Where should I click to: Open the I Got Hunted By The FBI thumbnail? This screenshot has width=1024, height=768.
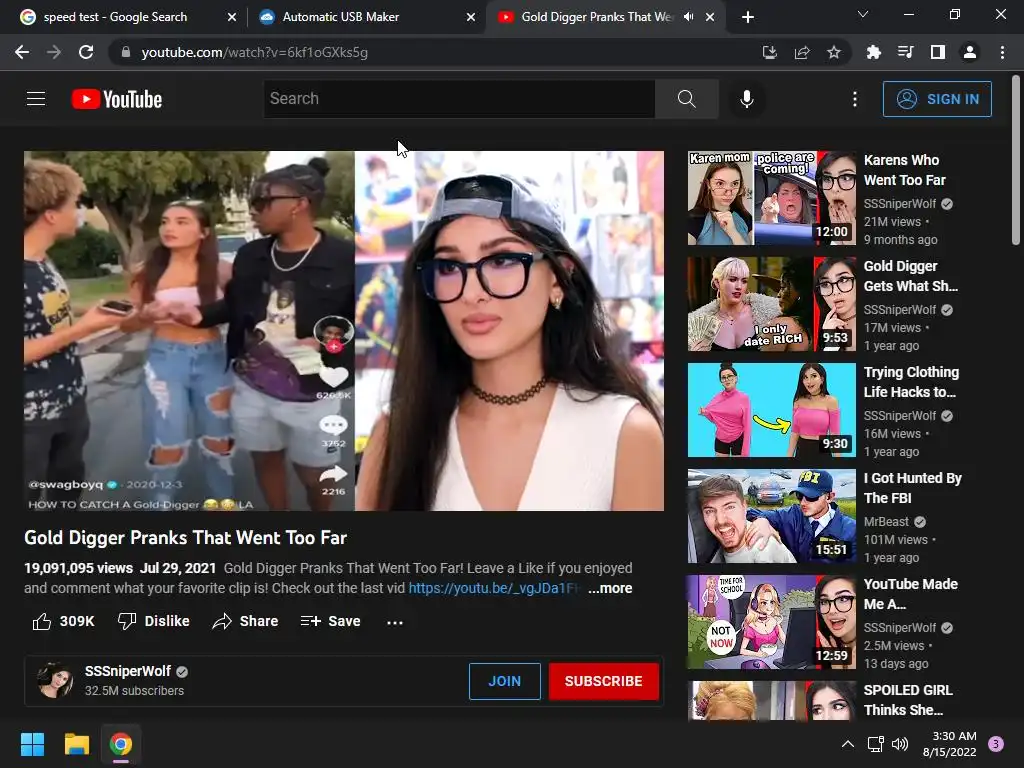771,516
